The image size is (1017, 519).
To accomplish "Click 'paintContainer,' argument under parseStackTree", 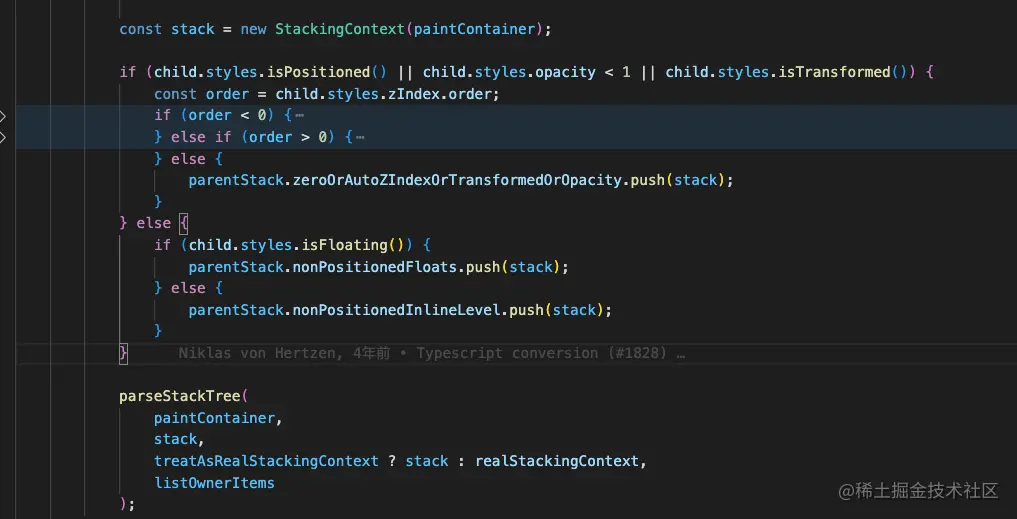I will click(x=219, y=418).
